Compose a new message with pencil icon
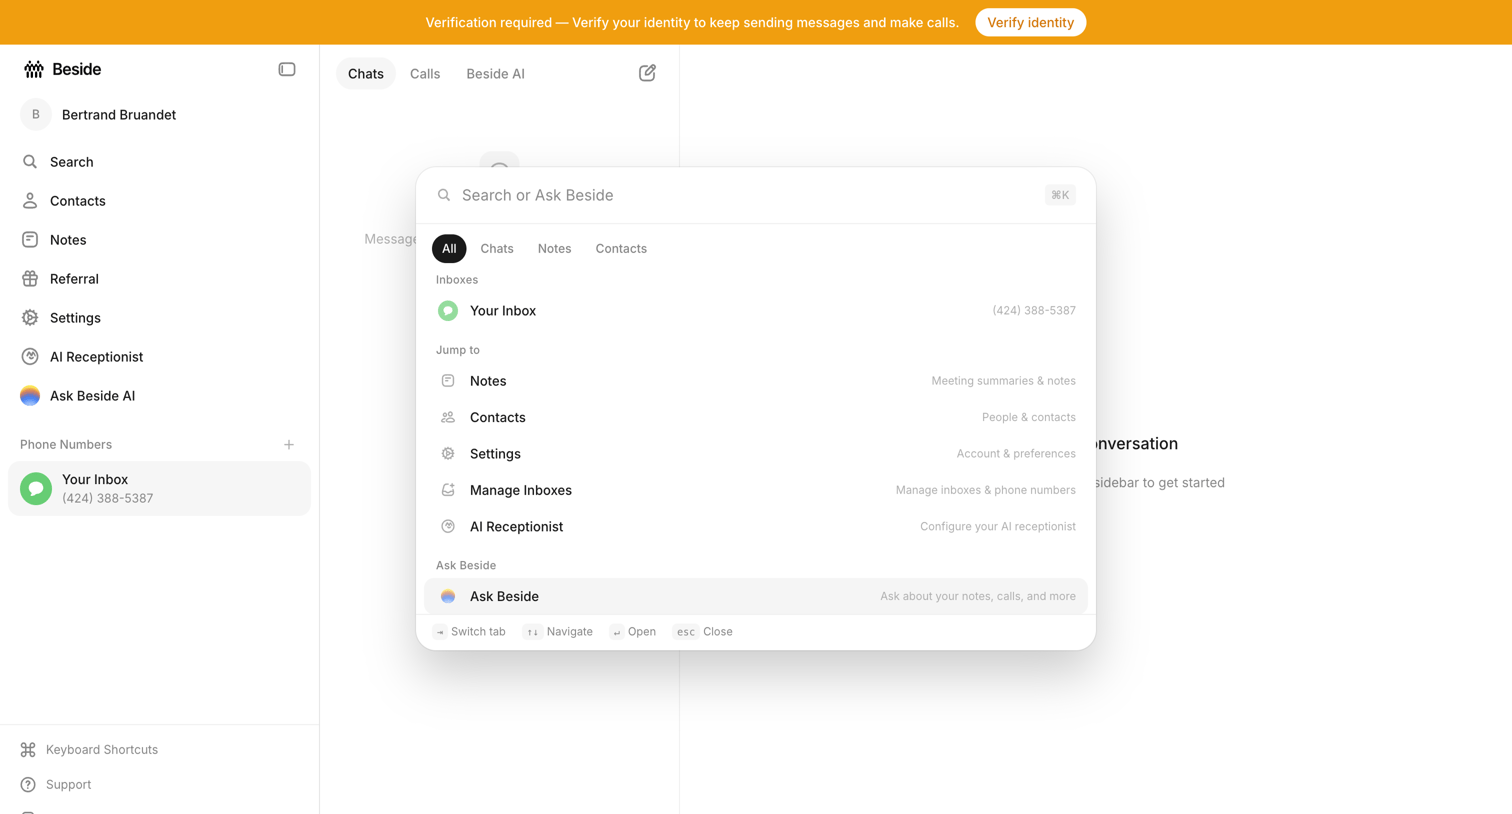This screenshot has height=814, width=1512. tap(647, 73)
